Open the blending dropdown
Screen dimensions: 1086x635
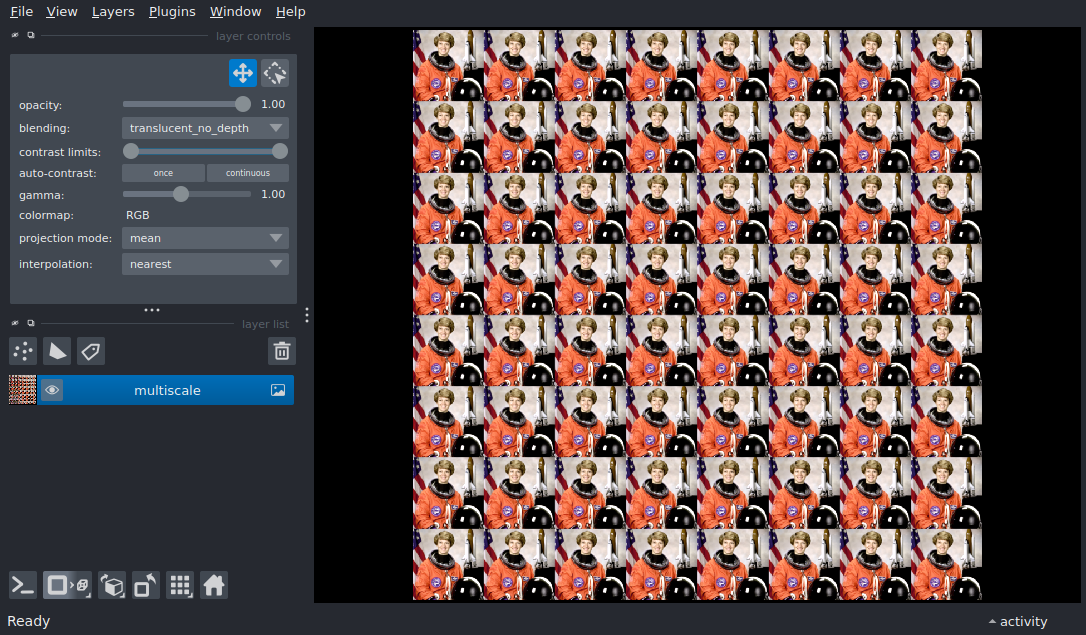[x=205, y=128]
